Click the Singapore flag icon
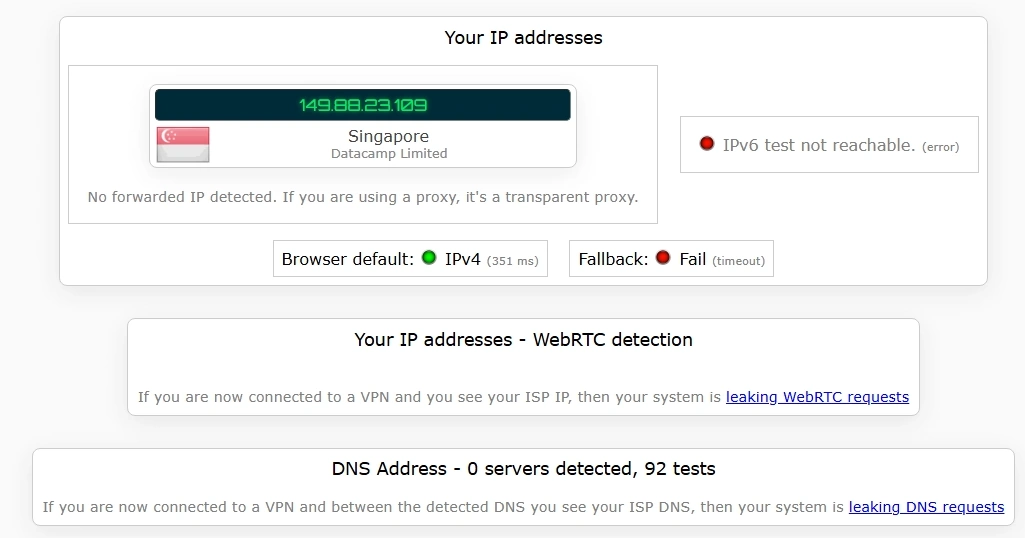The image size is (1025, 538). click(x=183, y=145)
